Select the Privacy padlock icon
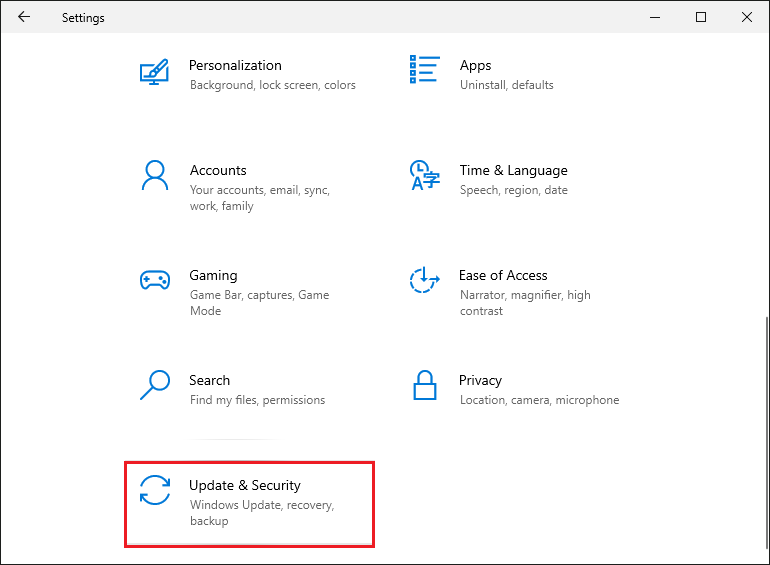Image resolution: width=770 pixels, height=565 pixels. tap(424, 385)
